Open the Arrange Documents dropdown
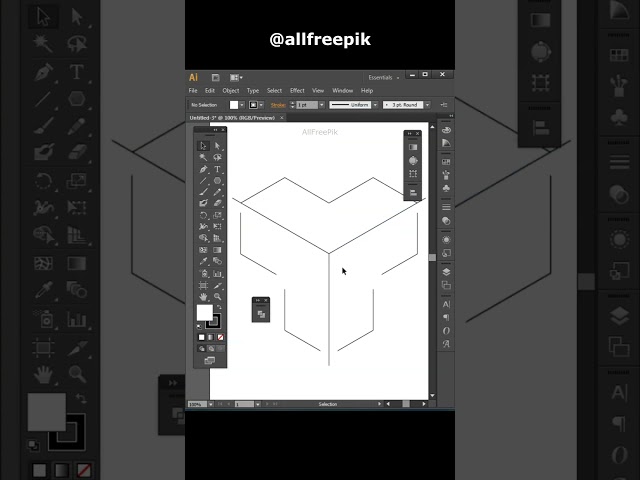 tap(236, 78)
